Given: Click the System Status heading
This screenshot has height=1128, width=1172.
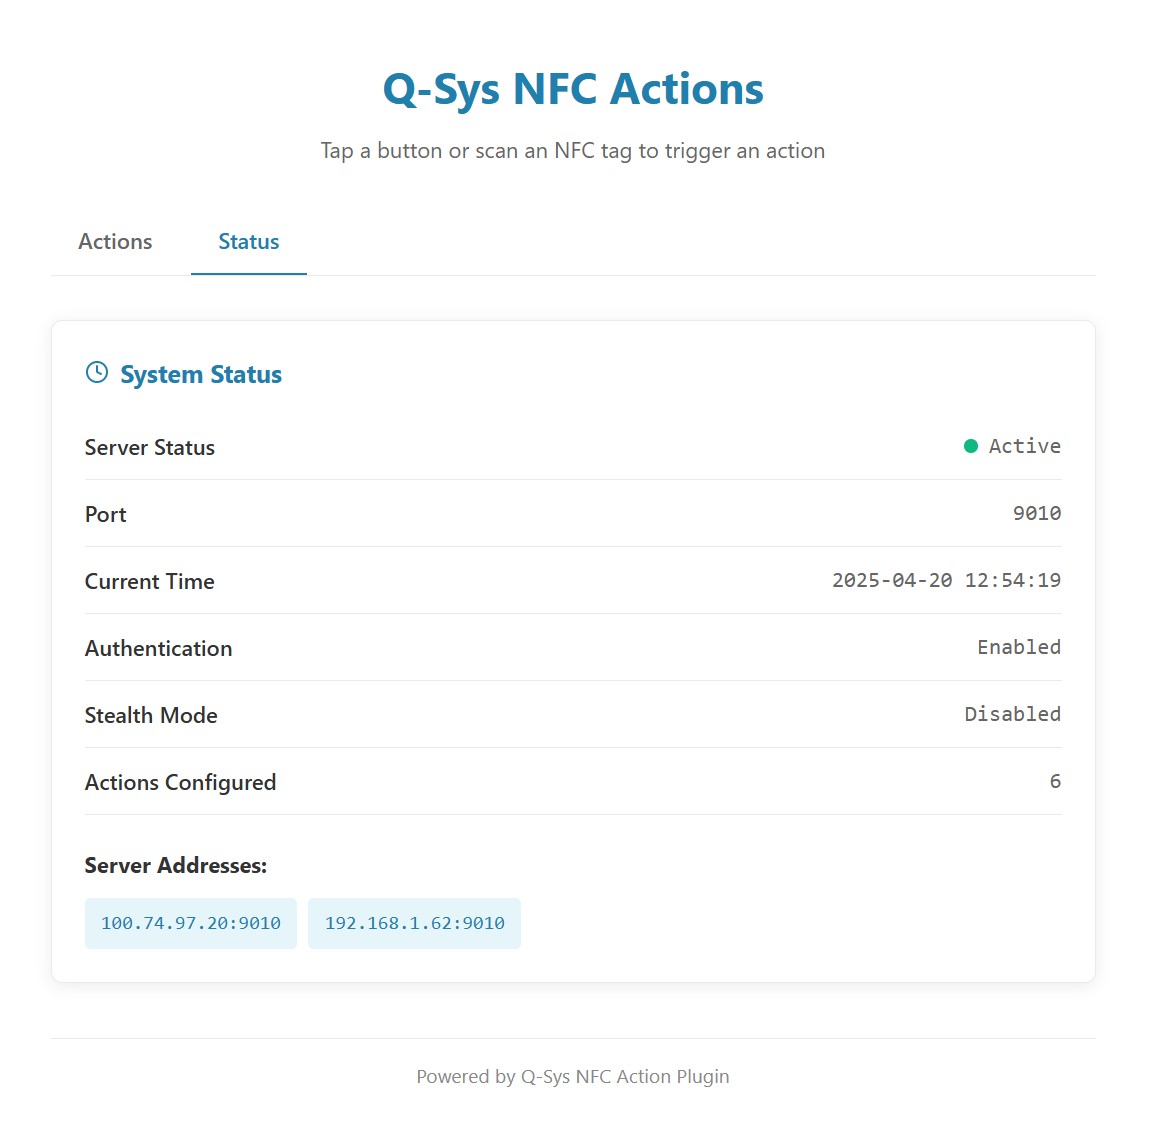Looking at the screenshot, I should click(201, 375).
